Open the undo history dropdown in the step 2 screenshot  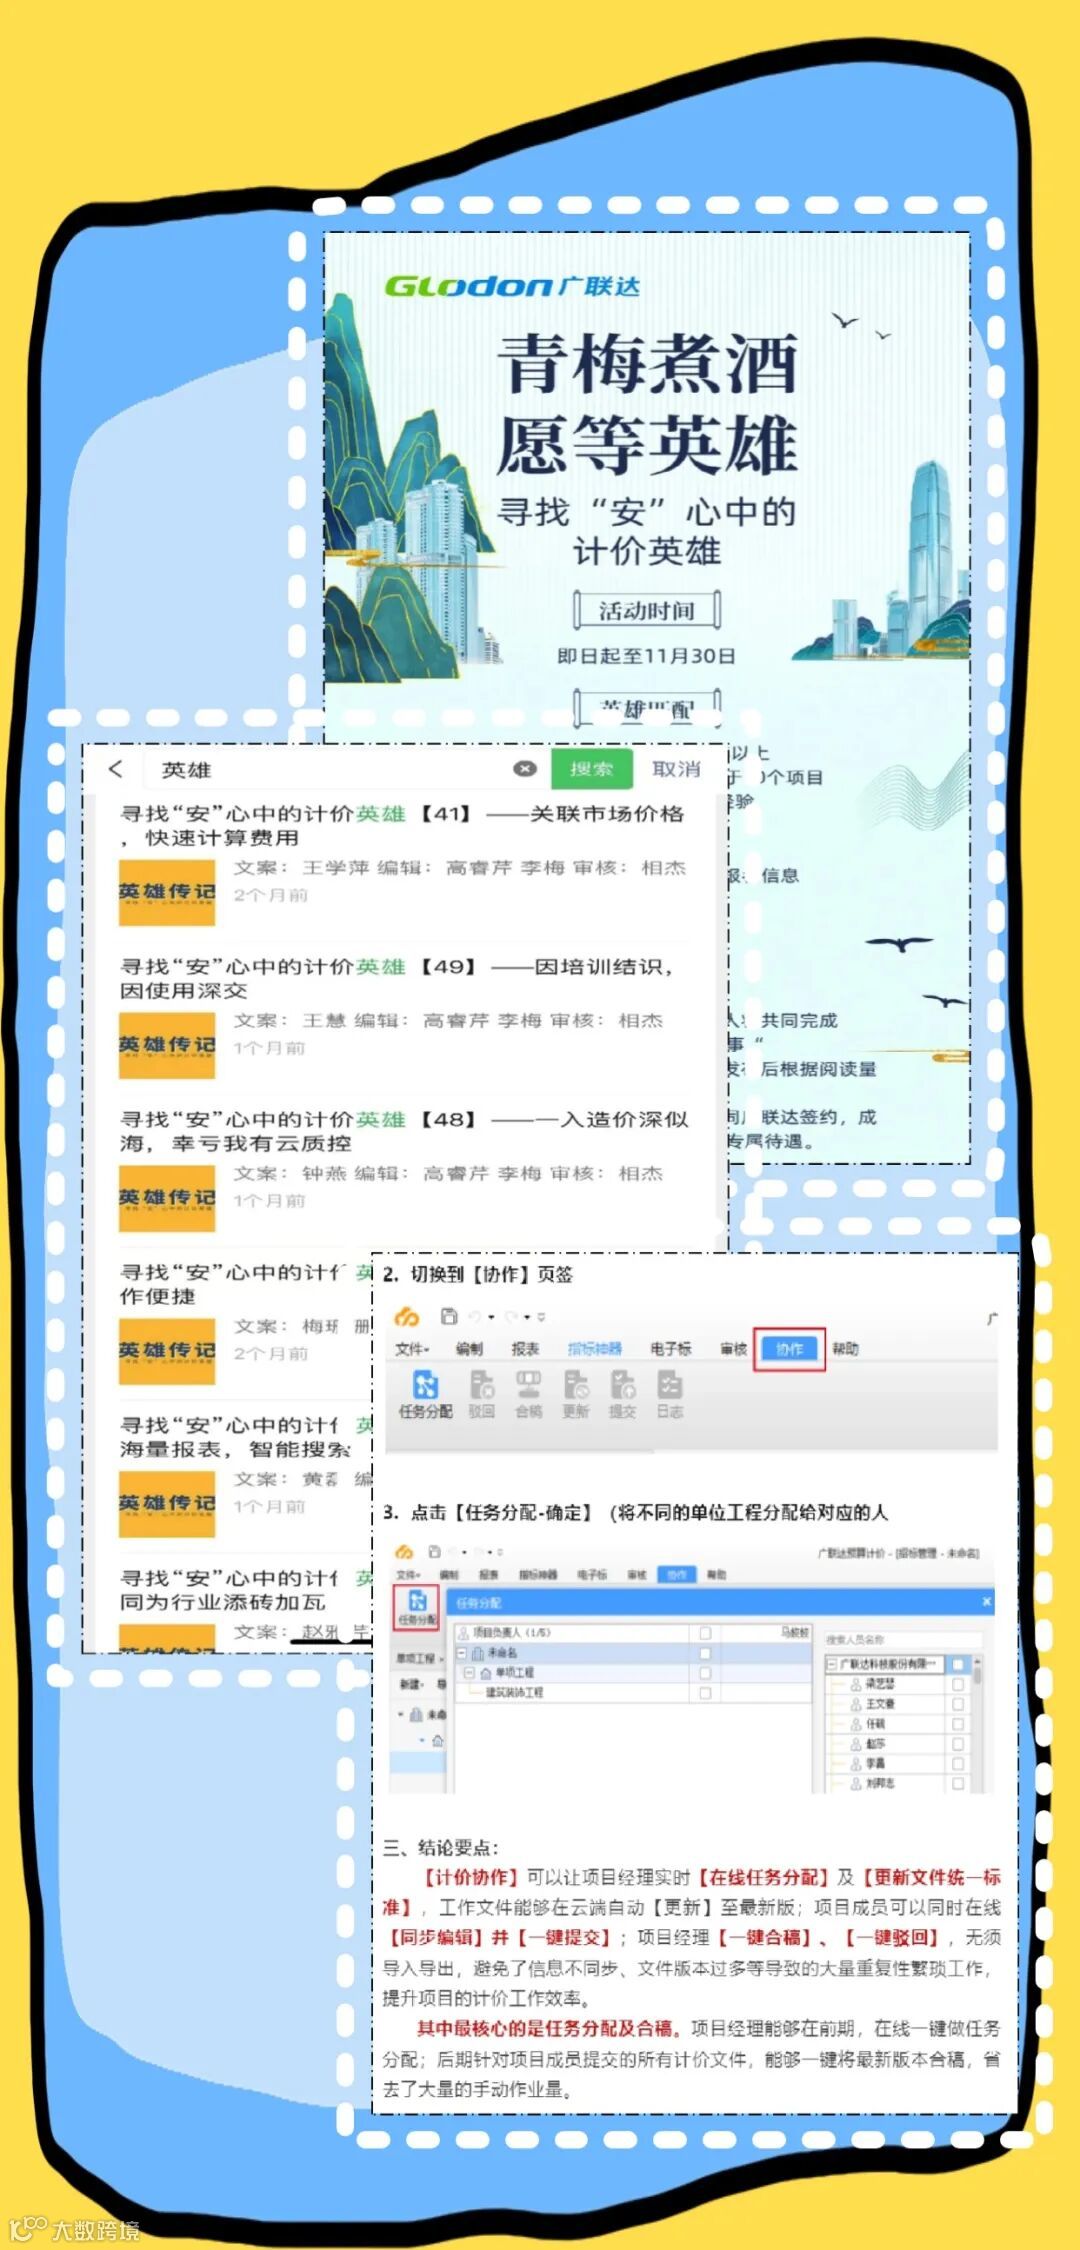coord(491,1317)
